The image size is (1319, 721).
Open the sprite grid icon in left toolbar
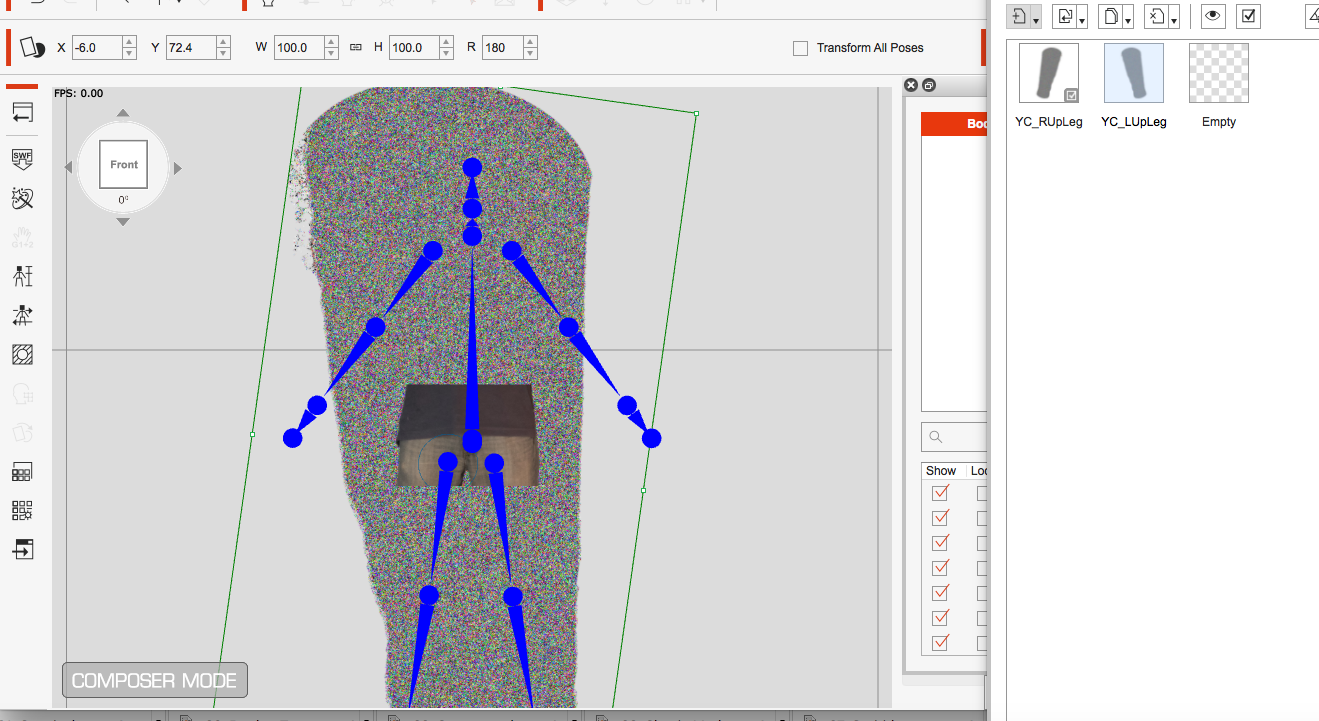(22, 472)
